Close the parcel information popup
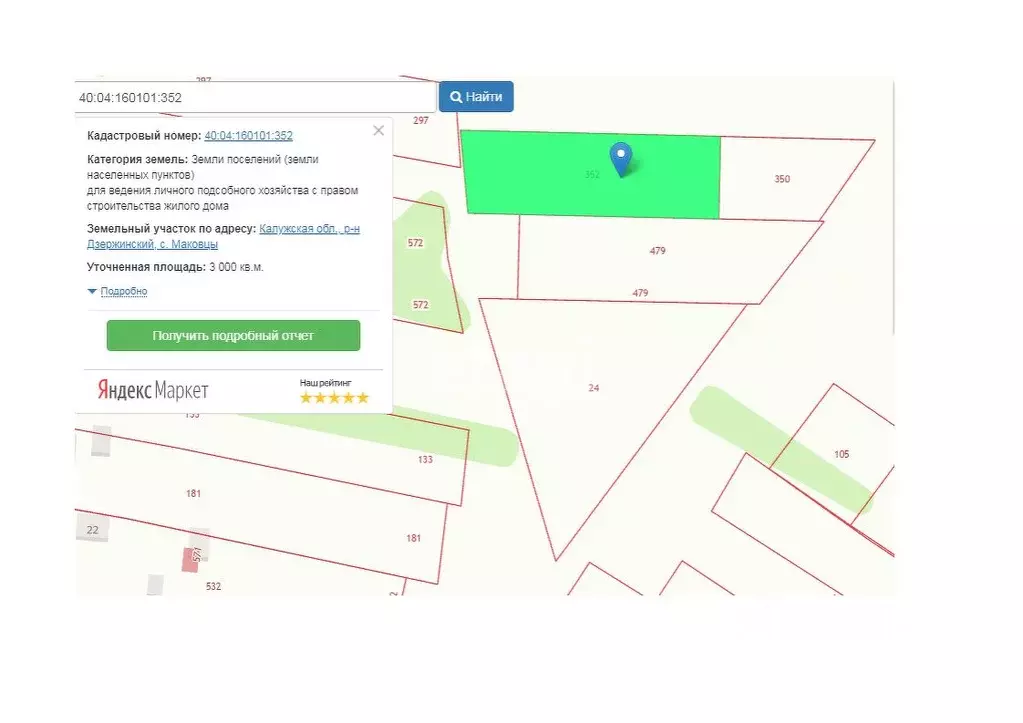The height and width of the screenshot is (723, 1023). pyautogui.click(x=378, y=130)
